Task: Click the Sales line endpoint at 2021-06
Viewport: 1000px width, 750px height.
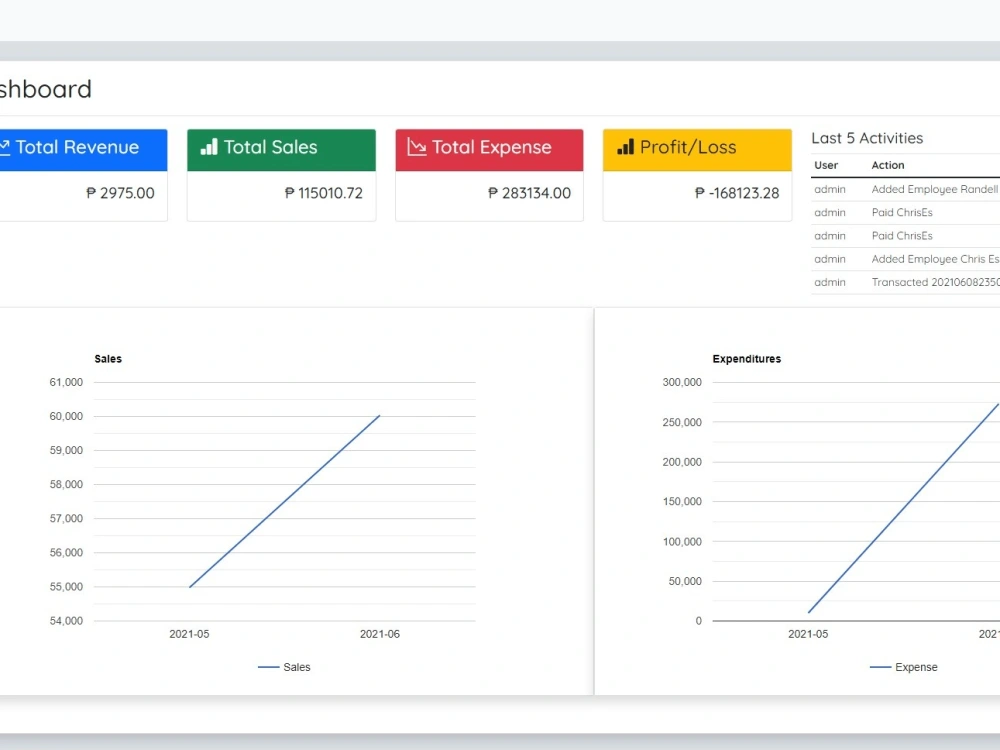Action: (379, 416)
